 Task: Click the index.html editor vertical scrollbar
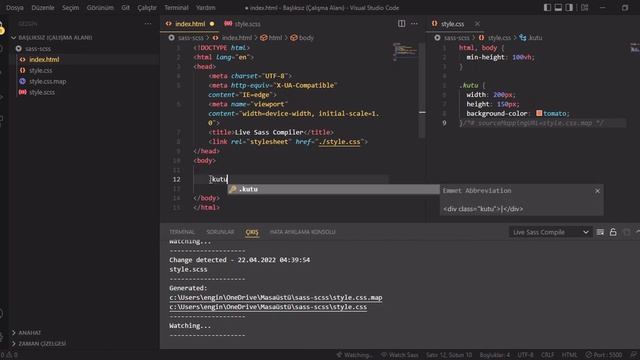point(422,90)
